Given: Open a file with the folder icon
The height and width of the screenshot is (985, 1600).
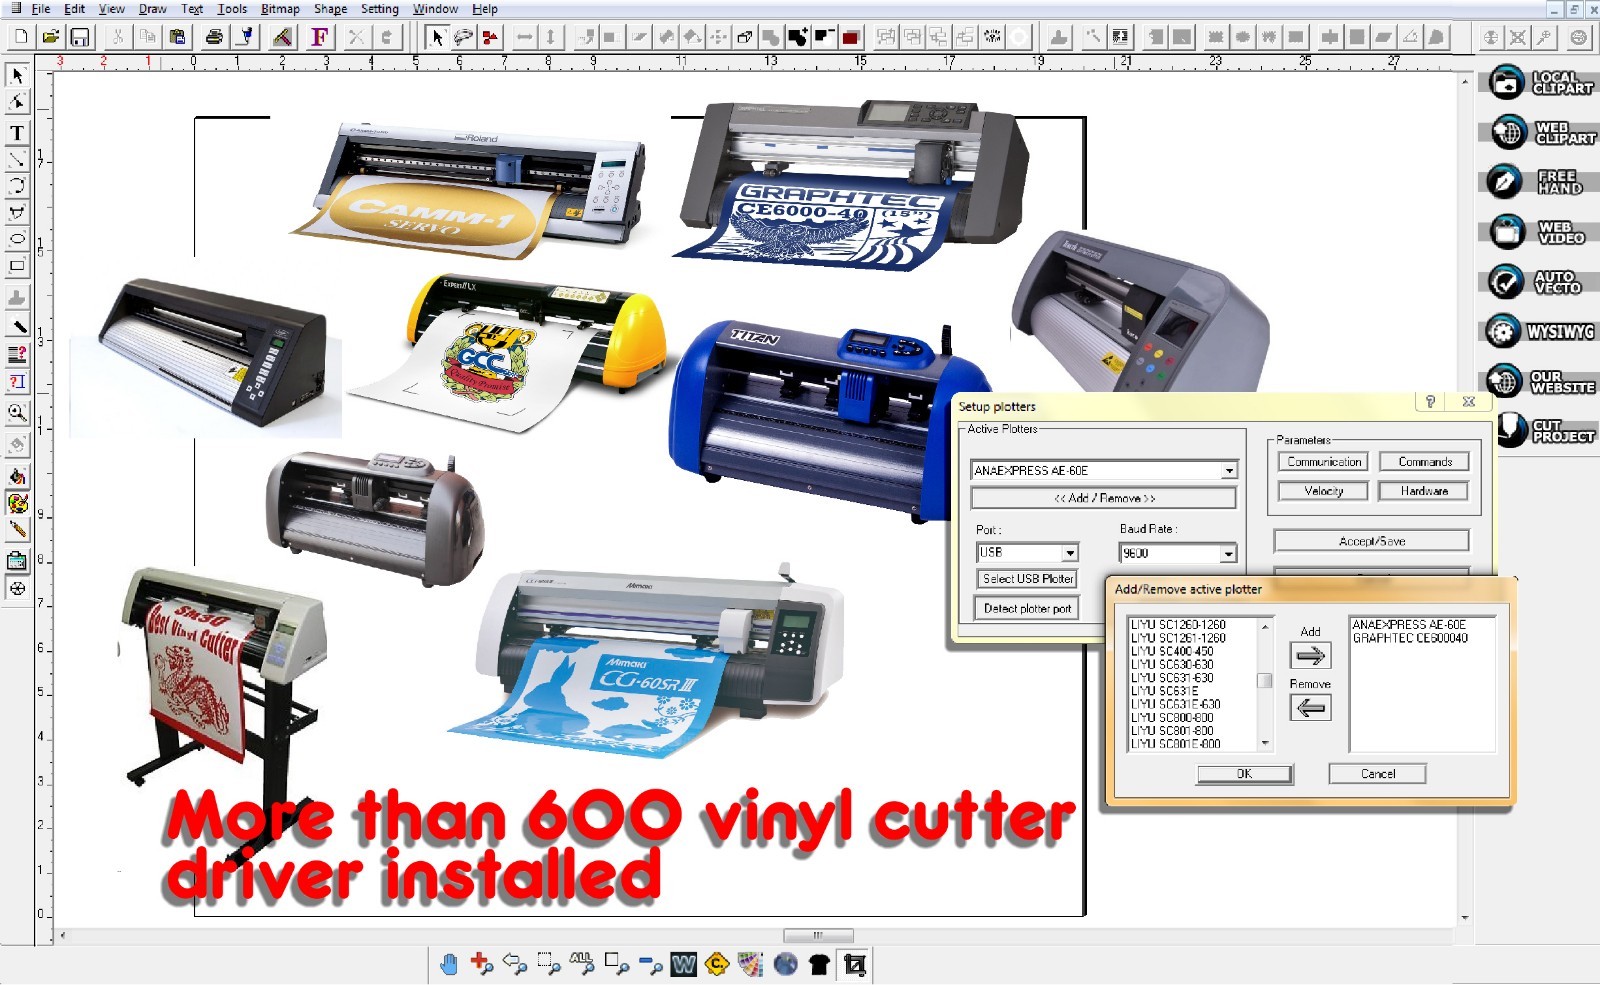Looking at the screenshot, I should tap(50, 38).
